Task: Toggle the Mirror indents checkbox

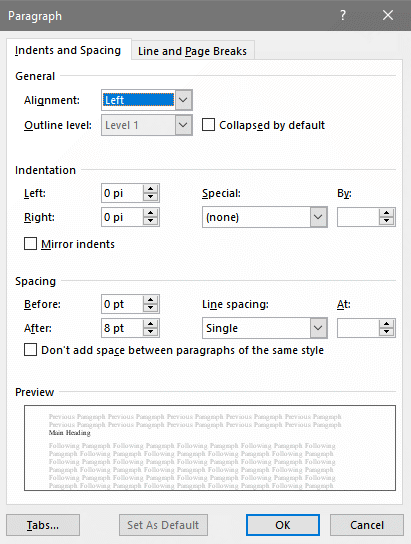Action: [31, 244]
